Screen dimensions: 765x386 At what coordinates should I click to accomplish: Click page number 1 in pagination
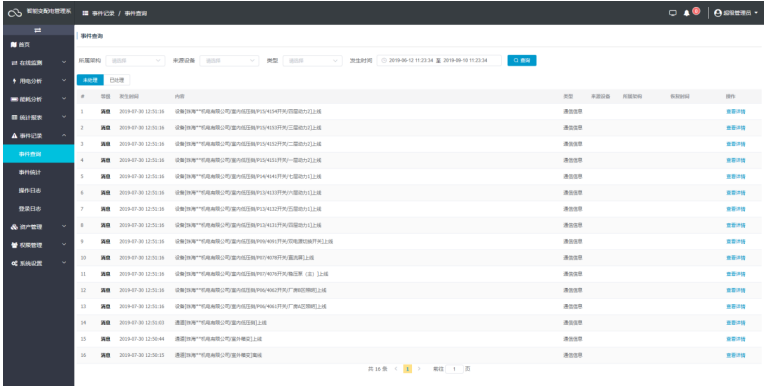click(407, 369)
